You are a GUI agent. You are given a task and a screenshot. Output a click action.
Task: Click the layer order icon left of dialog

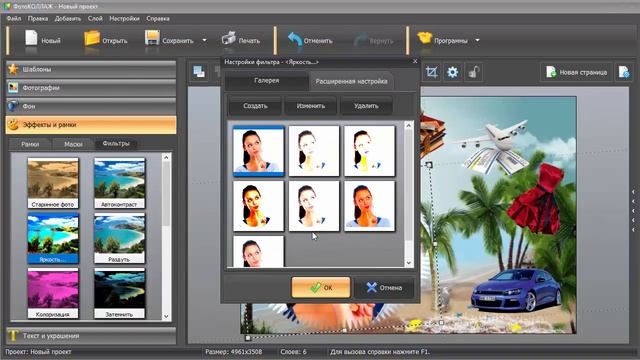point(199,72)
